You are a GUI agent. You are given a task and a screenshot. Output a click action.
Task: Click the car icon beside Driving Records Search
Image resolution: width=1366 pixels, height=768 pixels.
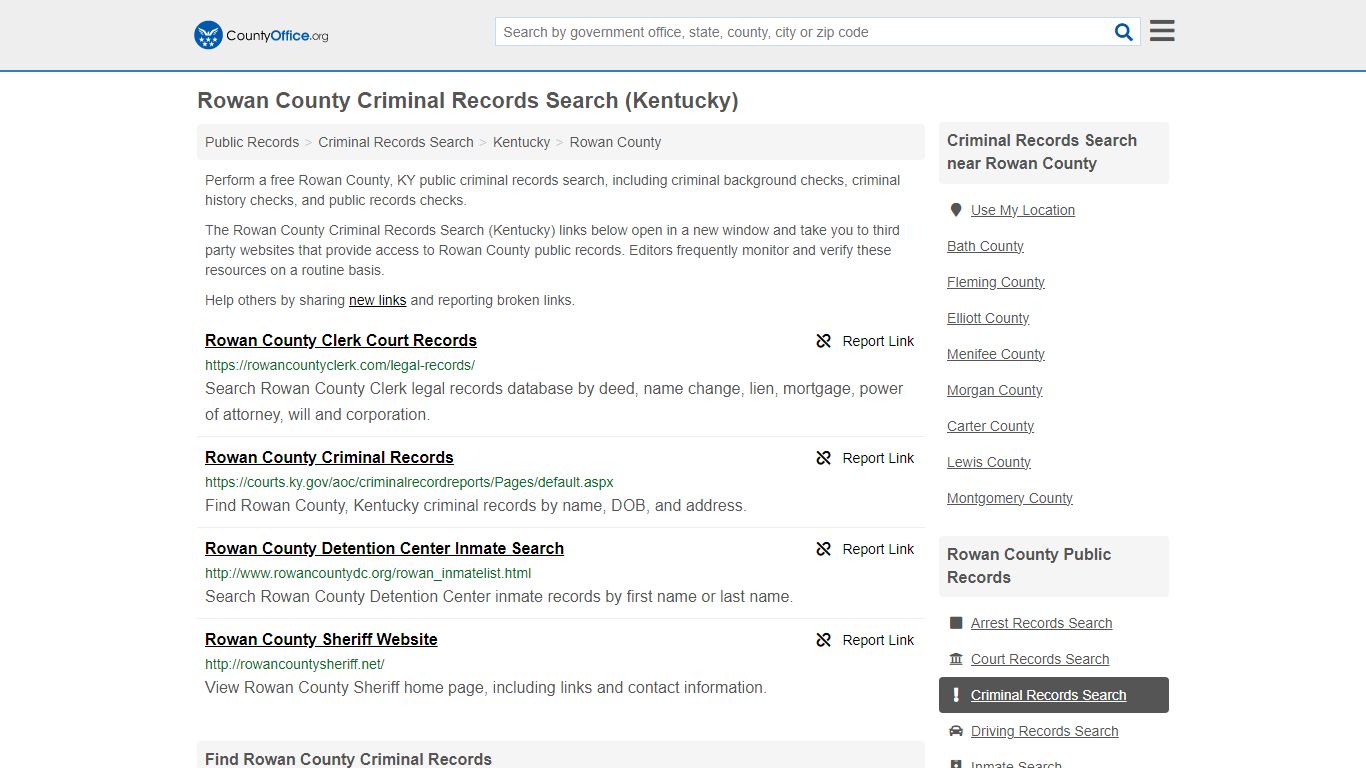click(x=956, y=731)
